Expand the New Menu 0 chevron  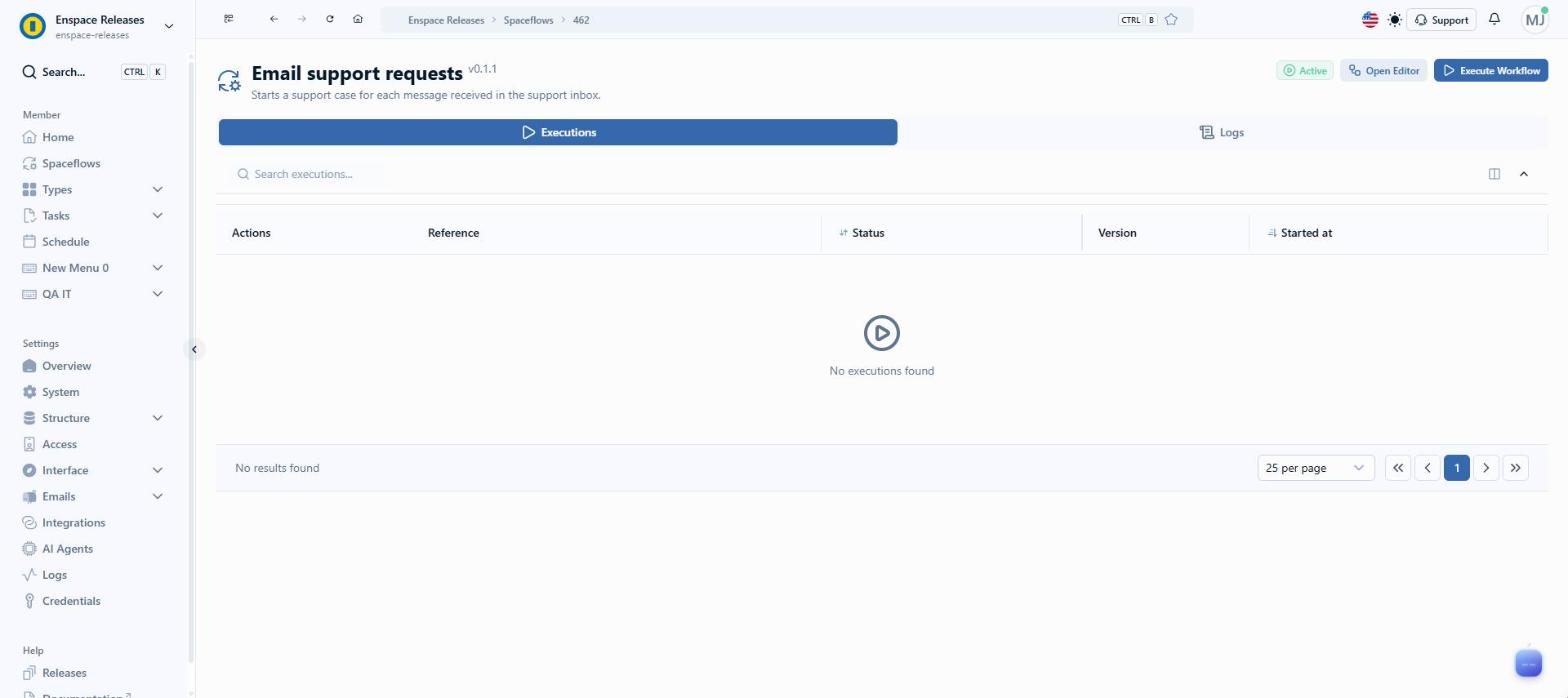[x=157, y=268]
